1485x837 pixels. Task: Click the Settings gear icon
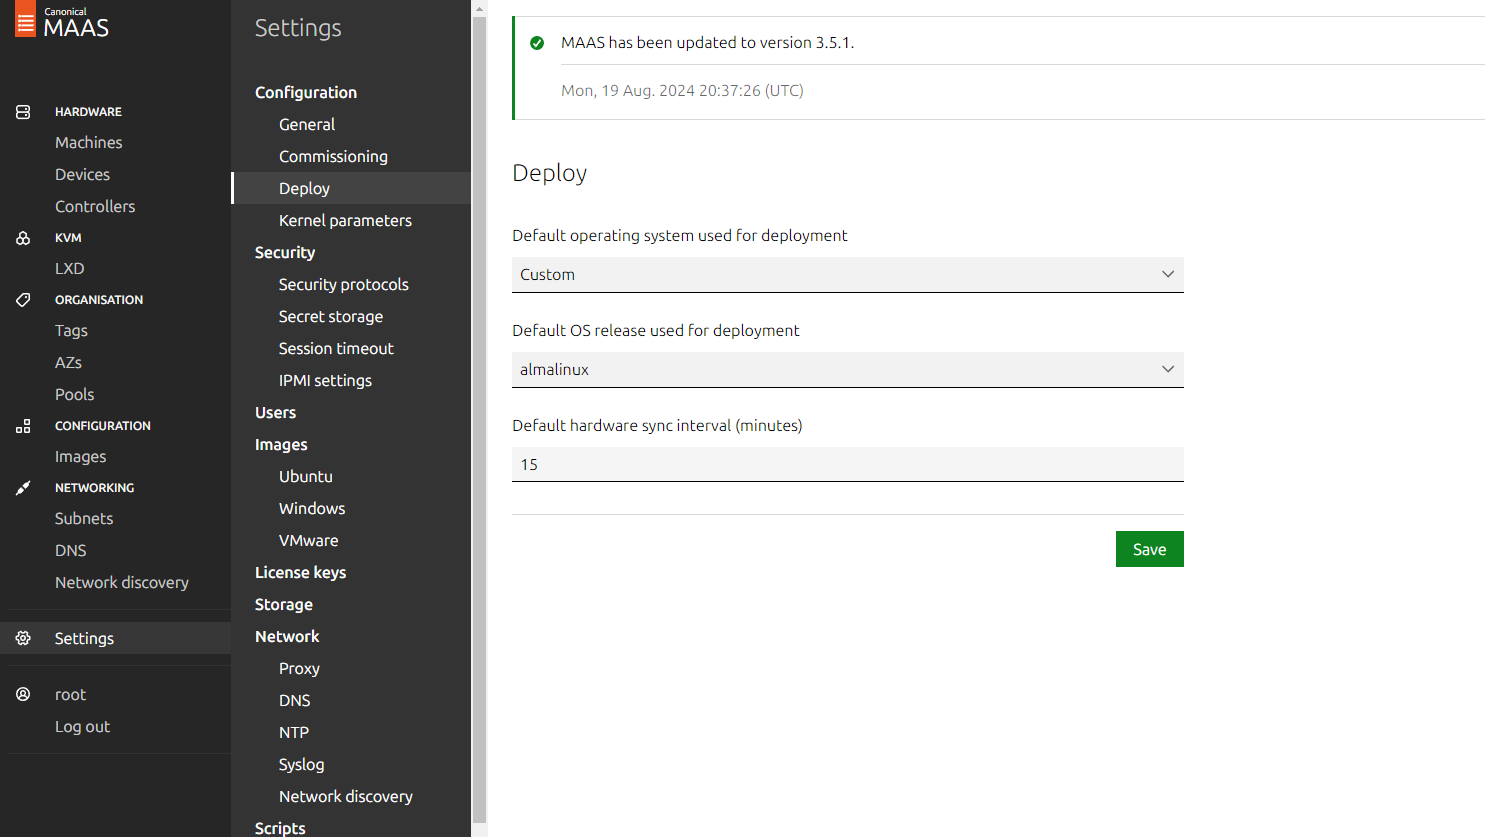[23, 638]
